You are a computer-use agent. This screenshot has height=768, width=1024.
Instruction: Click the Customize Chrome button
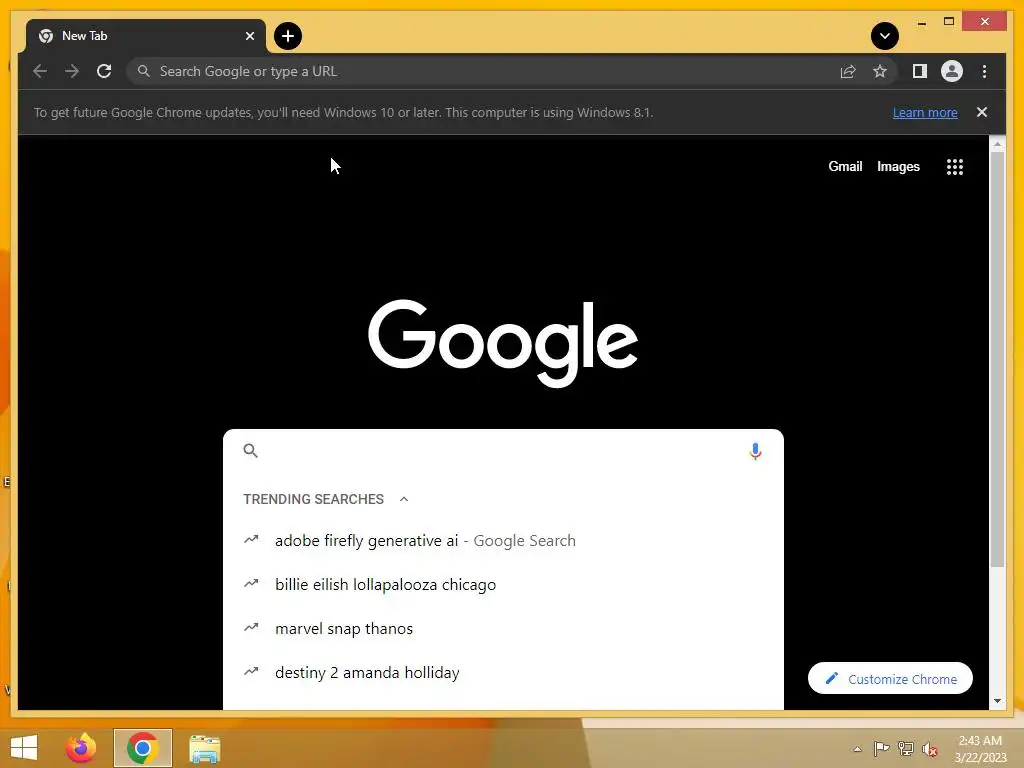[x=890, y=679]
